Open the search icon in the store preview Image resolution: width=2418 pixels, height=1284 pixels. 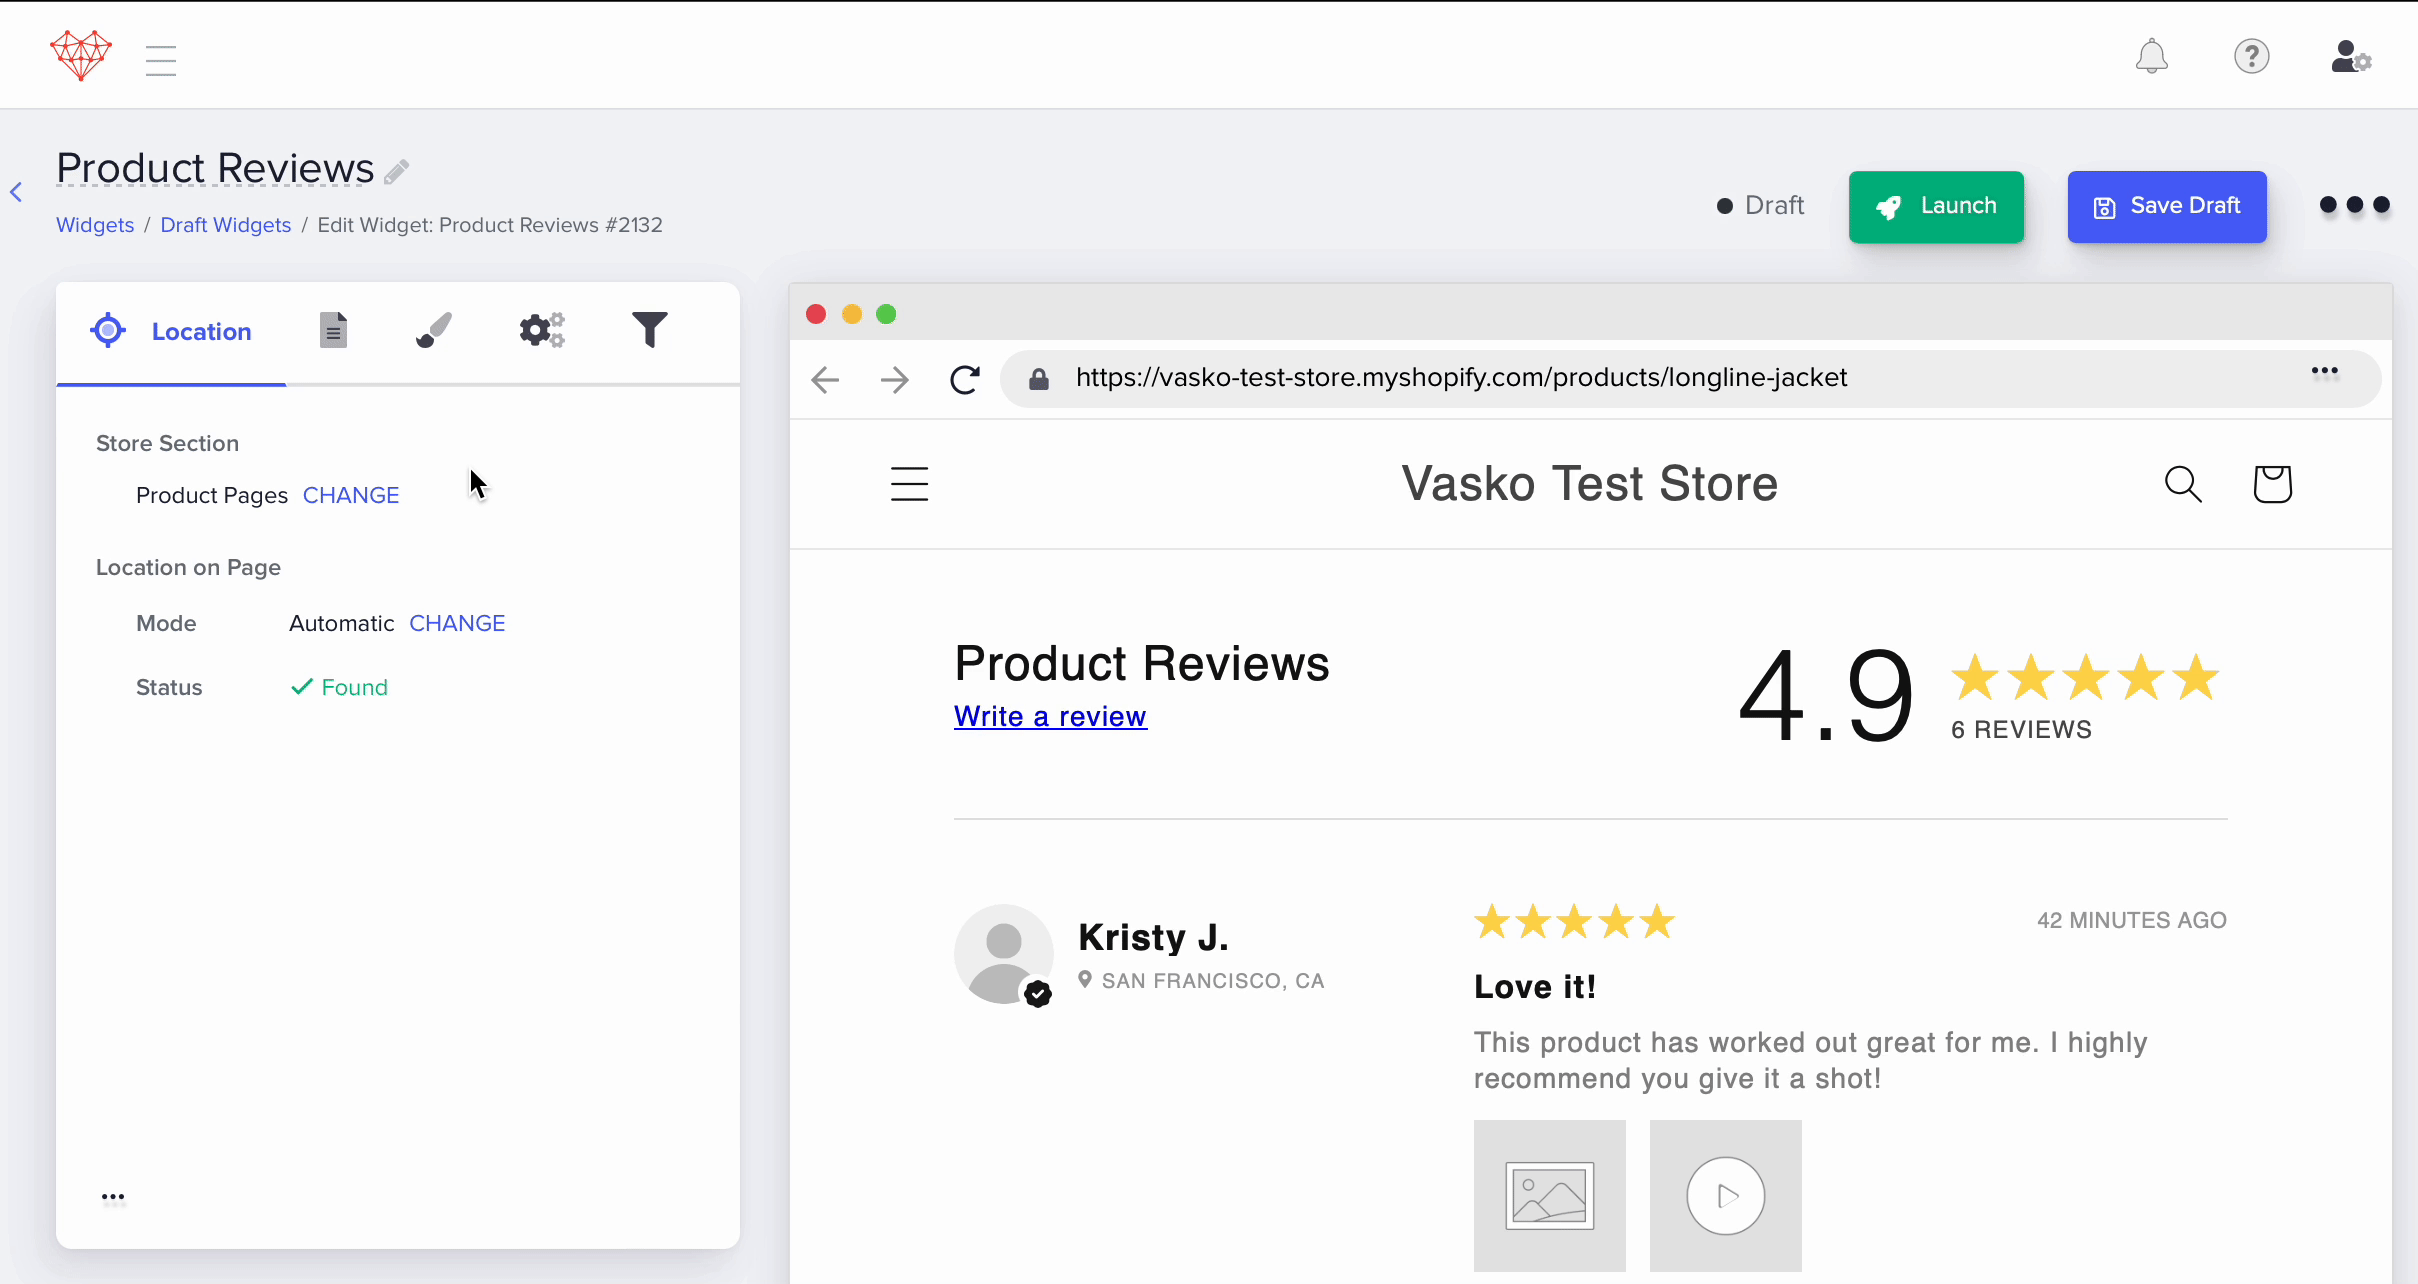[x=2182, y=483]
